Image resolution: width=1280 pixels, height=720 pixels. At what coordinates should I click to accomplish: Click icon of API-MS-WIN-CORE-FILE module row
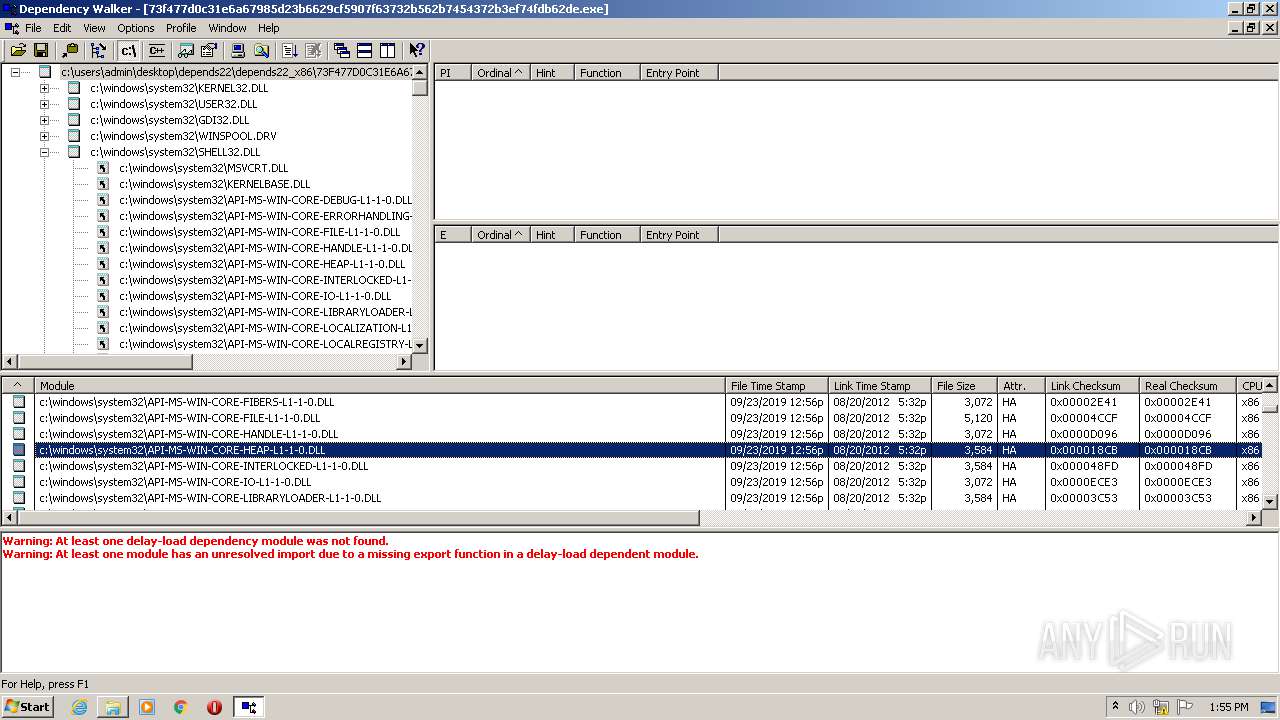[18, 418]
